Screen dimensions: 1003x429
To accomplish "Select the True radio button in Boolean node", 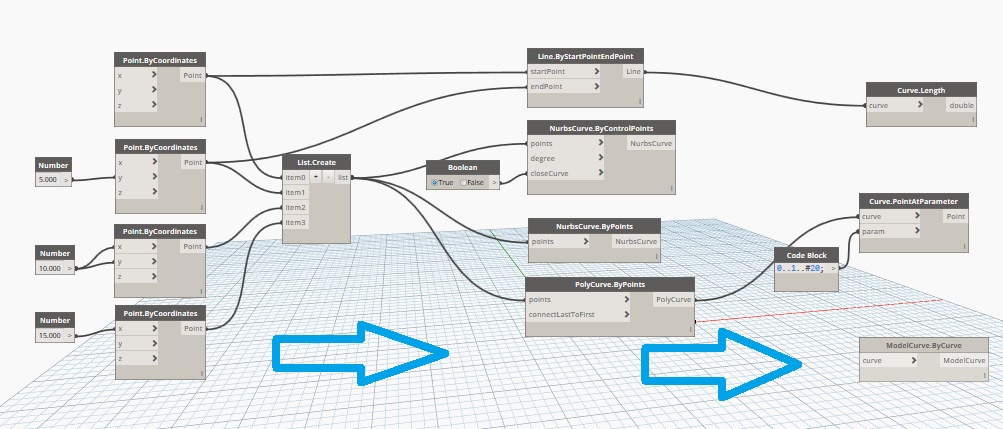I will click(435, 182).
